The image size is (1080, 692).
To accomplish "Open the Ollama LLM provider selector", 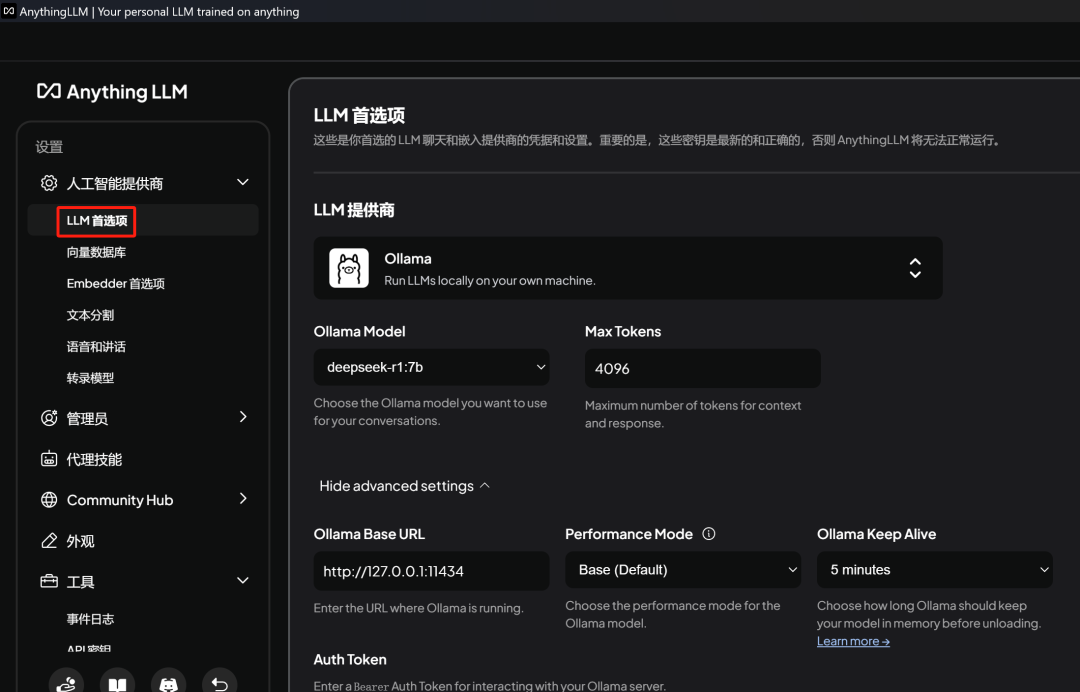I will (627, 268).
